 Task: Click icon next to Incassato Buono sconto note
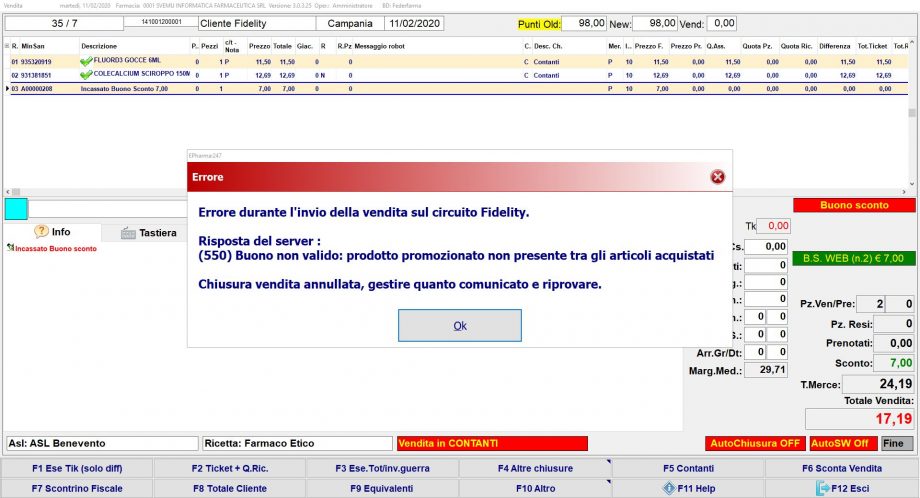coord(10,249)
